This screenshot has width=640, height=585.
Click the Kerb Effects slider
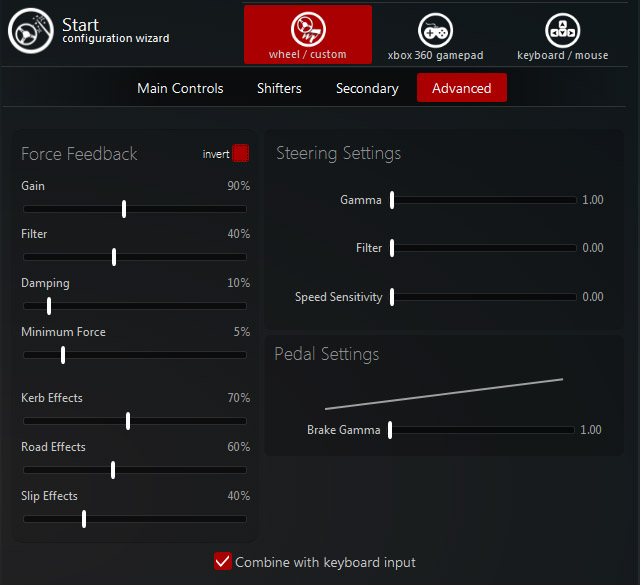point(128,421)
